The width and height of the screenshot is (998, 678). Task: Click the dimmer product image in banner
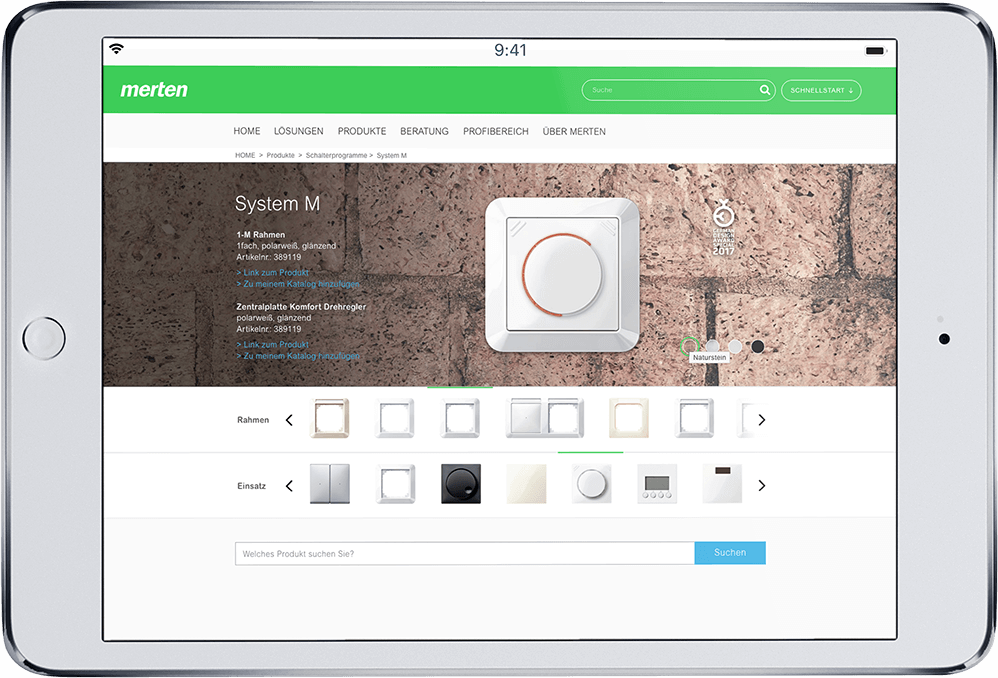tap(562, 274)
